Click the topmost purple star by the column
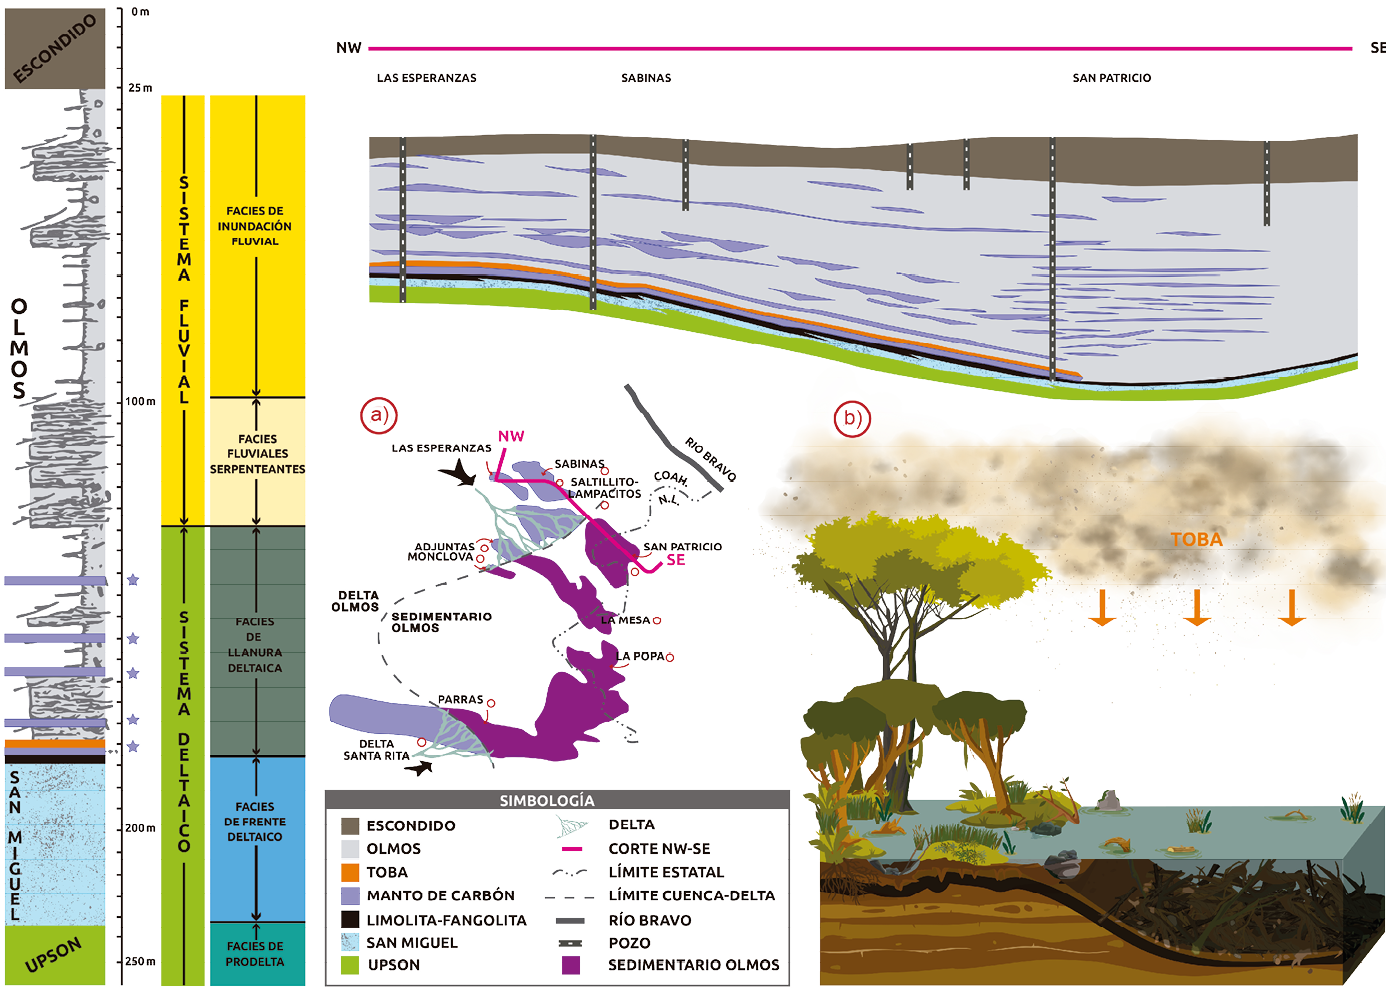The image size is (1386, 992). [x=132, y=580]
